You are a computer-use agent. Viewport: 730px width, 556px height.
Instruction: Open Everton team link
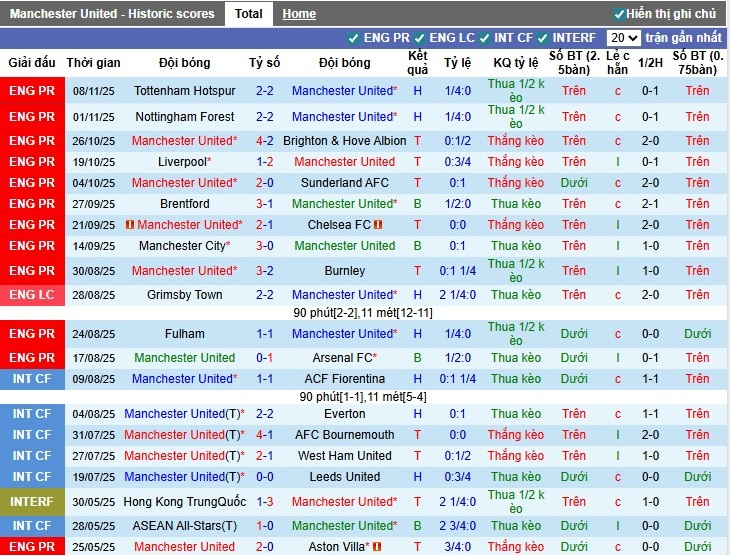tap(345, 414)
